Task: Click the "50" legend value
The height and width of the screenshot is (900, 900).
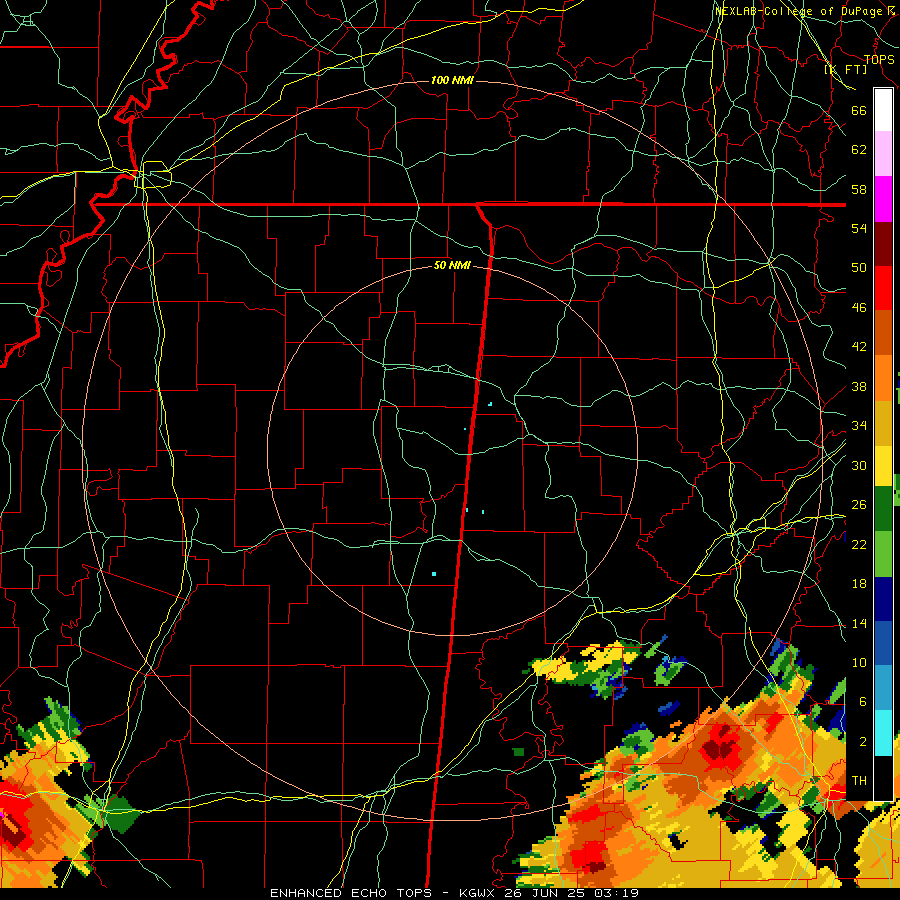Action: coord(859,267)
